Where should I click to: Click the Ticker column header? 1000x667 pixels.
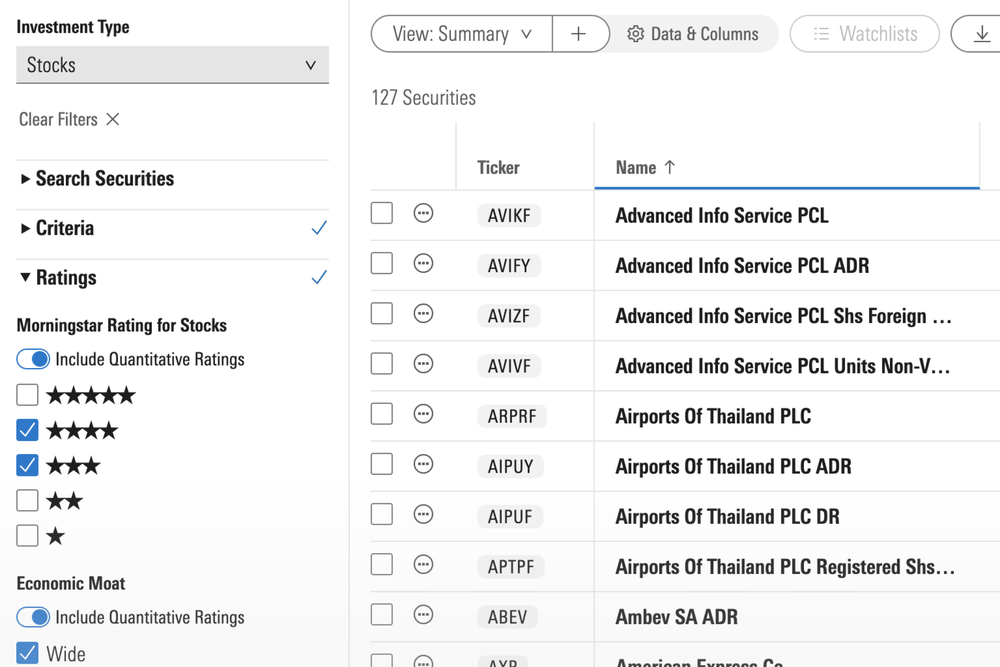498,168
